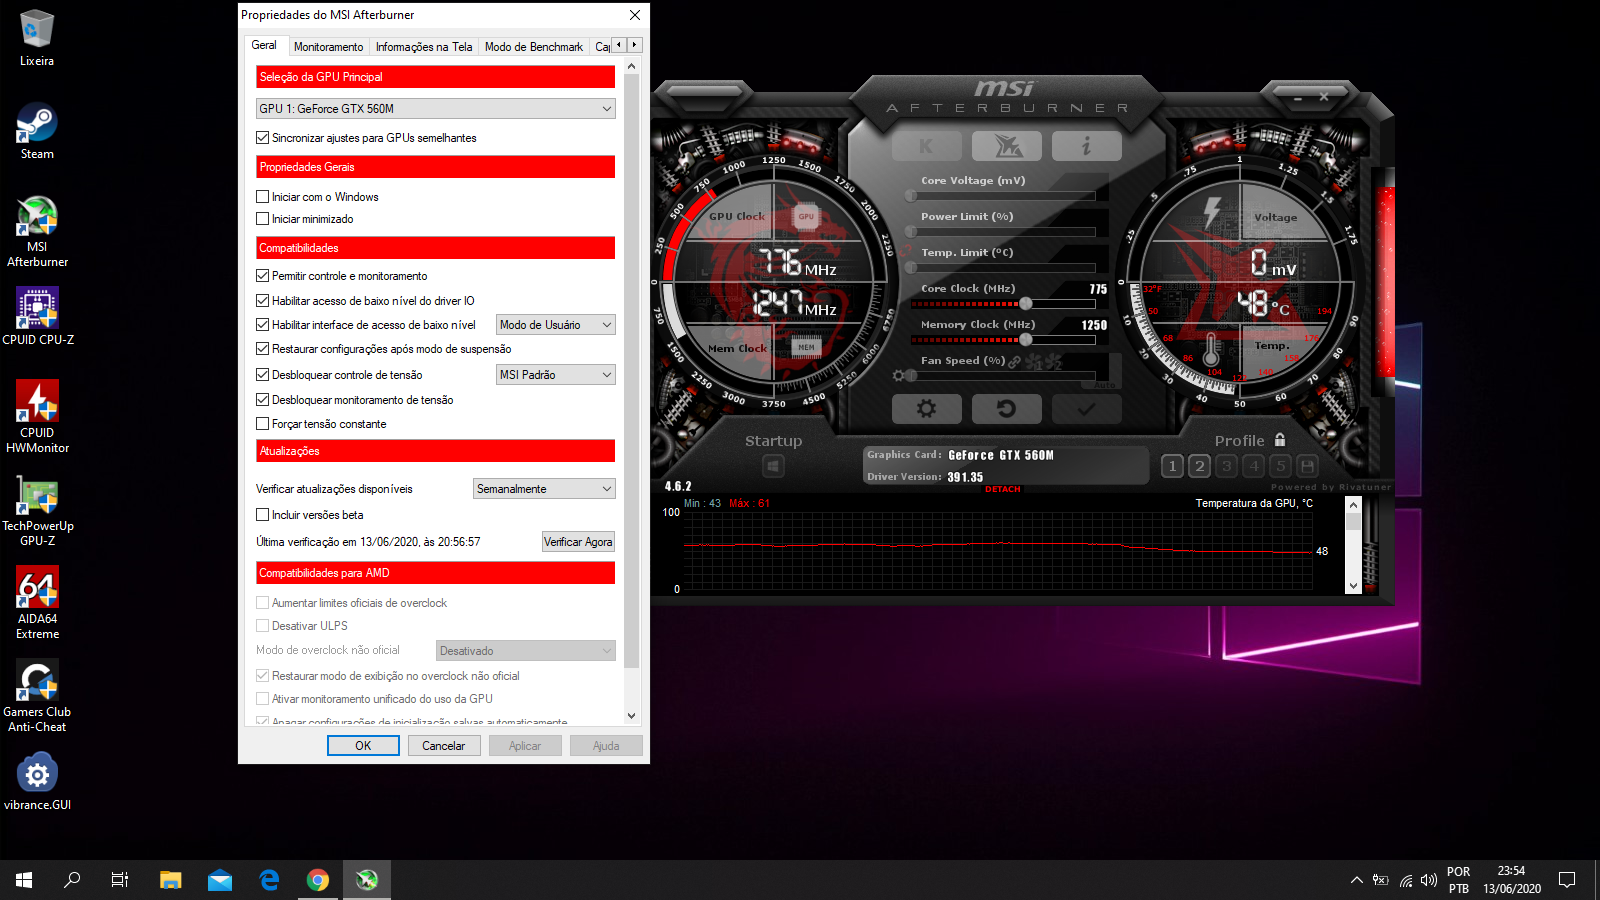Image resolution: width=1600 pixels, height=900 pixels.
Task: Toggle Desbloquear controle de tensão checkbox
Action: [x=263, y=375]
